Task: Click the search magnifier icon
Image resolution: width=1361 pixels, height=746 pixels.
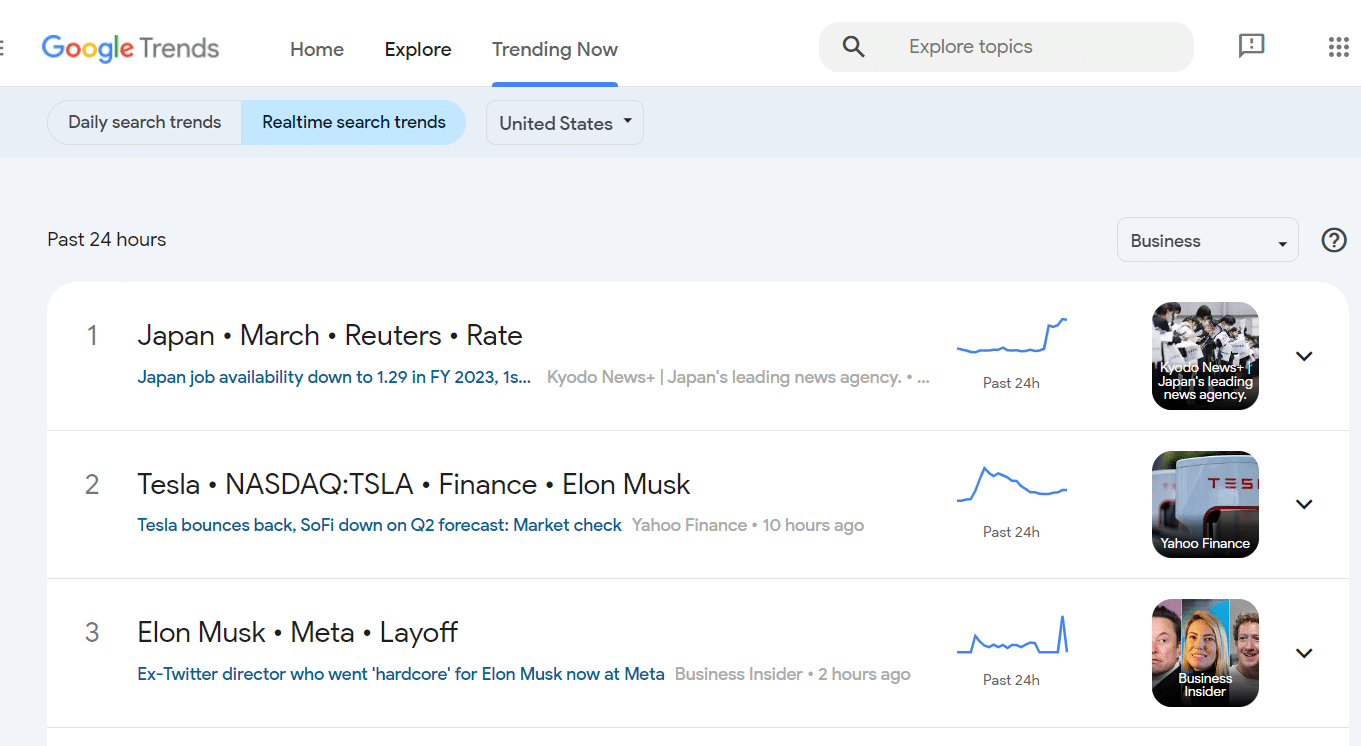Action: 853,47
